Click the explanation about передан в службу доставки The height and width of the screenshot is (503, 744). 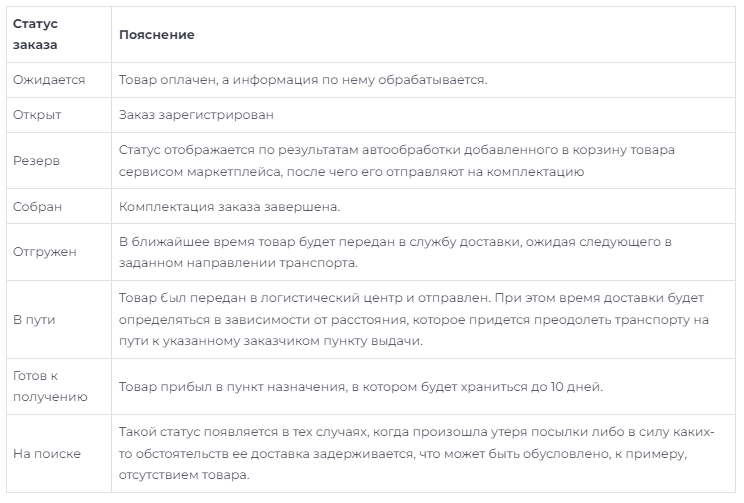coord(395,252)
